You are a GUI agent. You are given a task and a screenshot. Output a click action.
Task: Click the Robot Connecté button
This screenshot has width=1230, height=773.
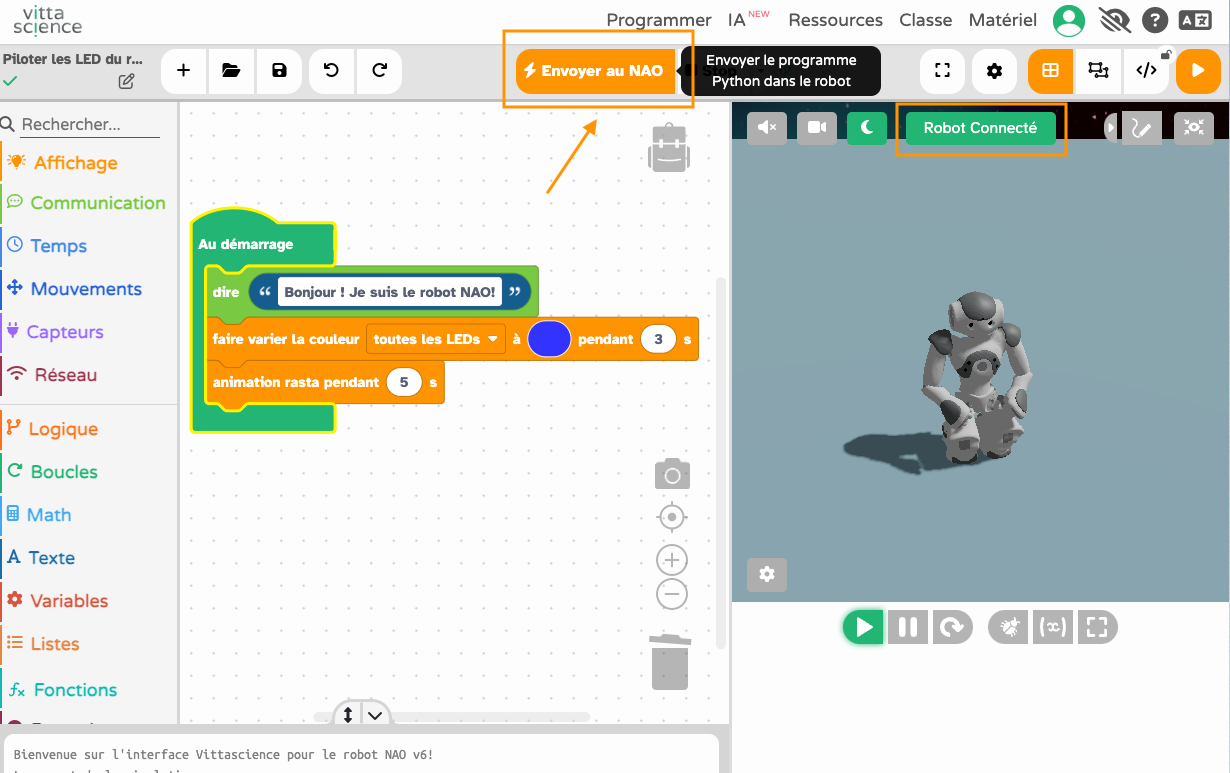[980, 128]
